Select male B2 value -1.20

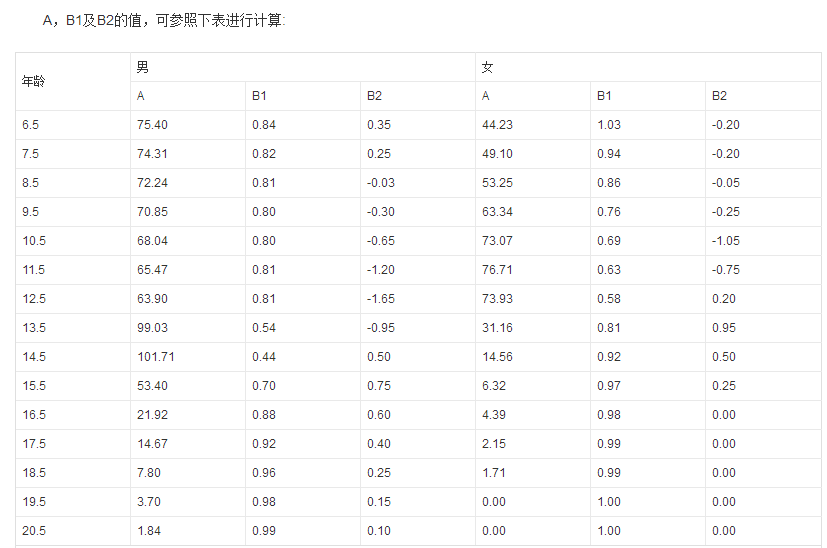pos(381,270)
